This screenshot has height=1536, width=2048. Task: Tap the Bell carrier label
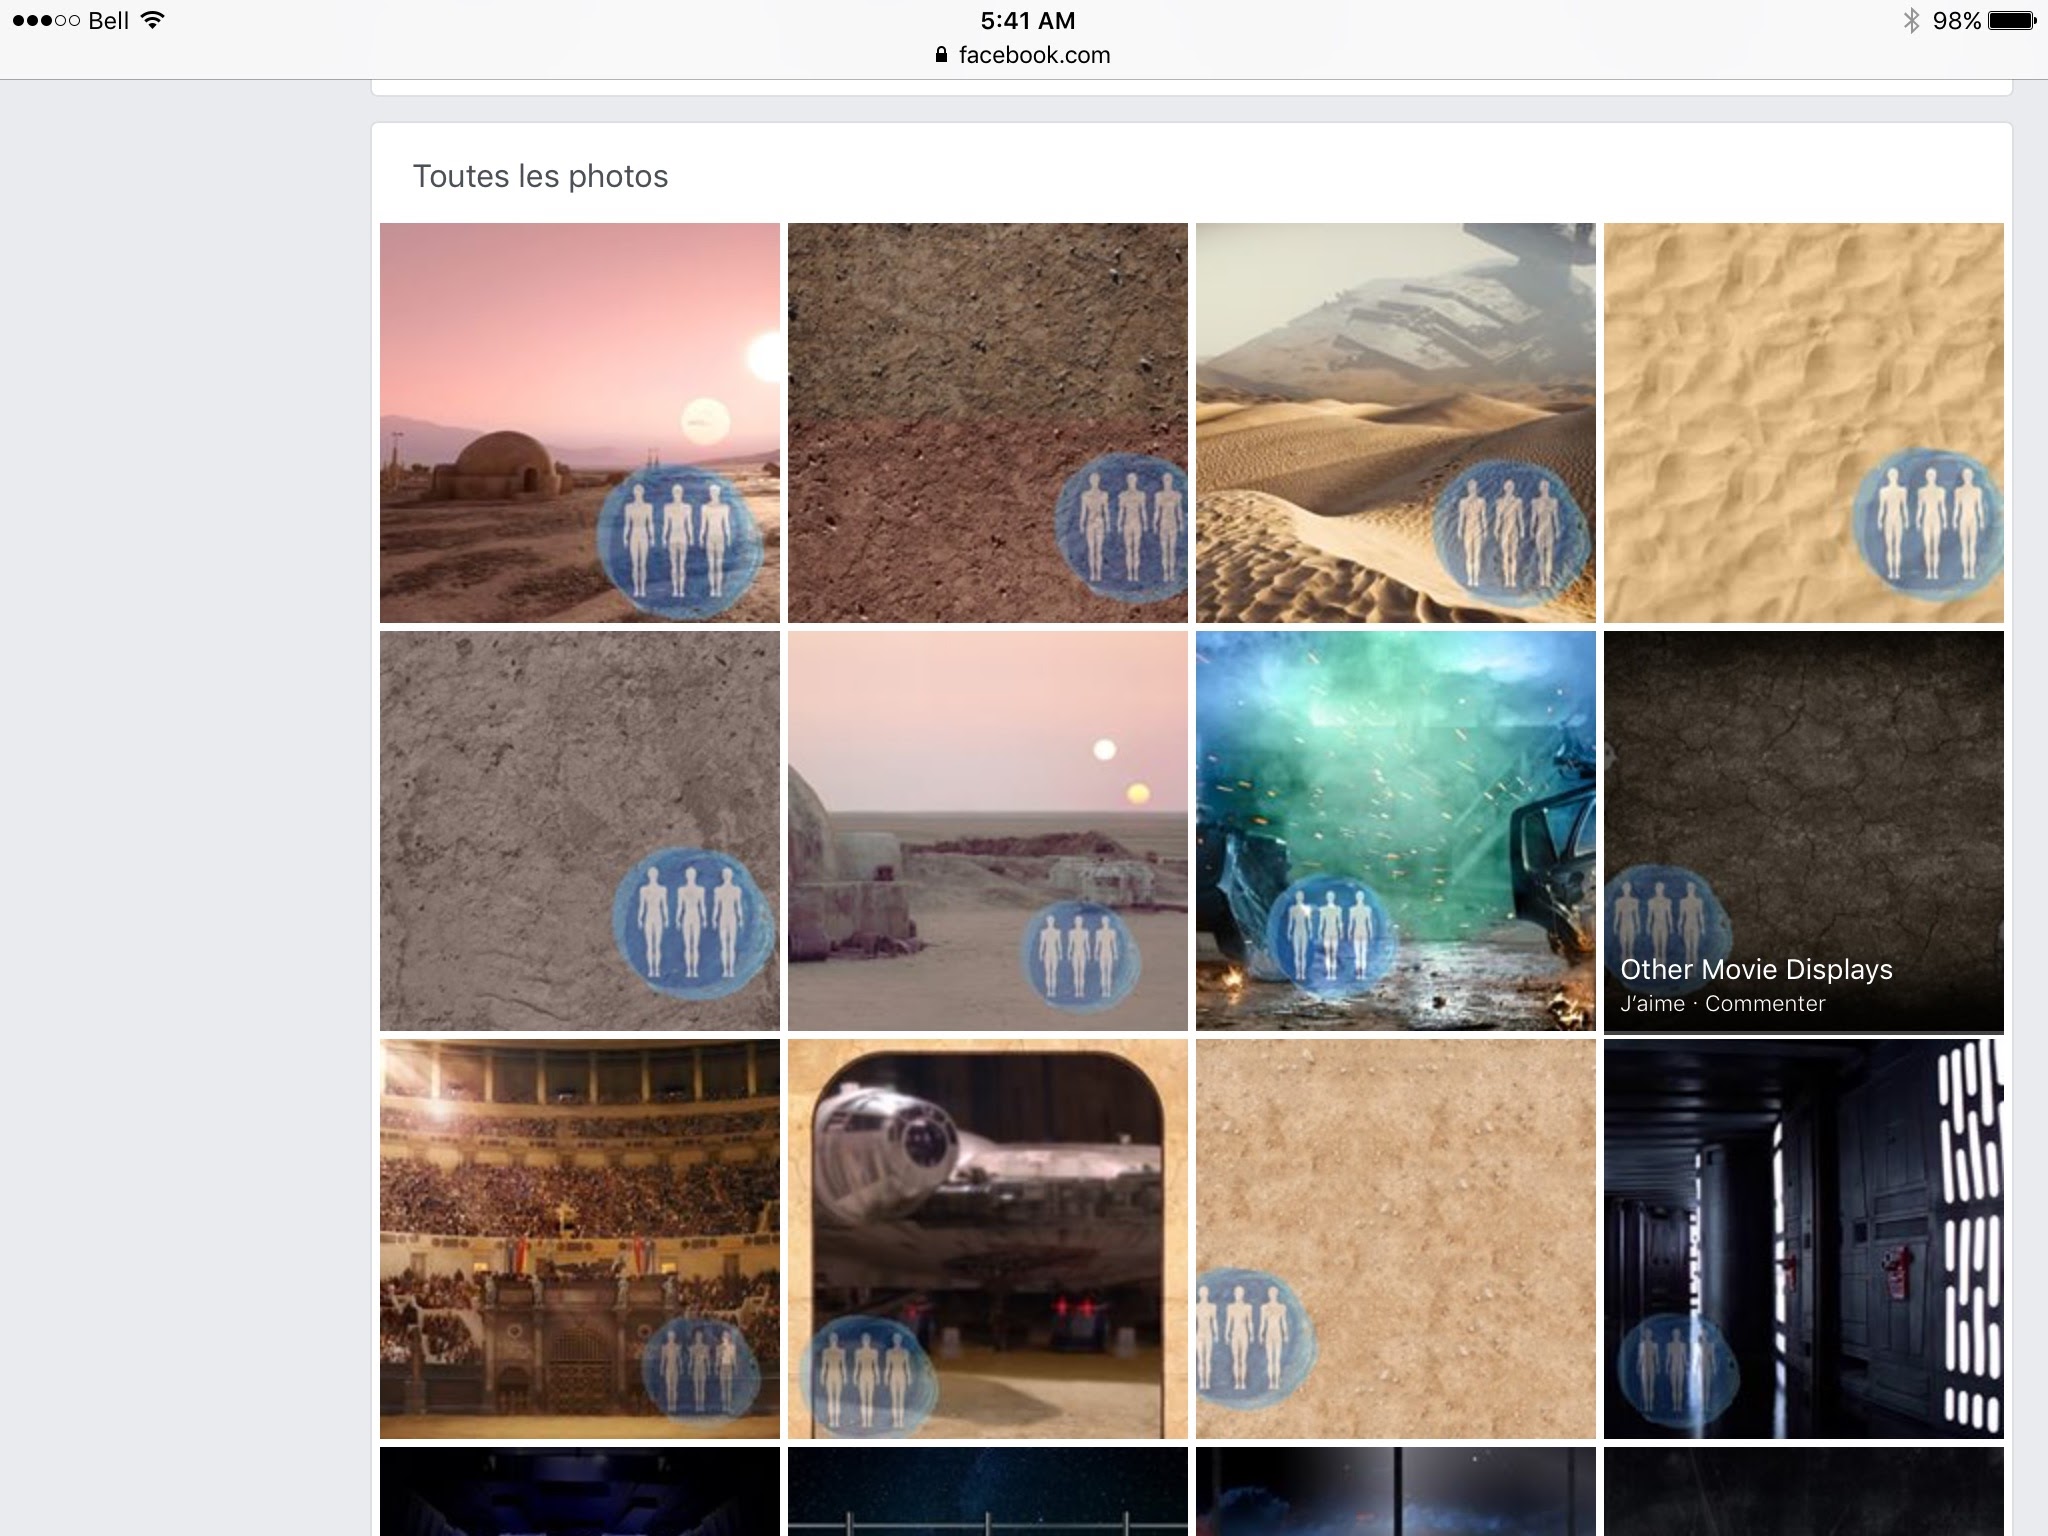pos(109,21)
